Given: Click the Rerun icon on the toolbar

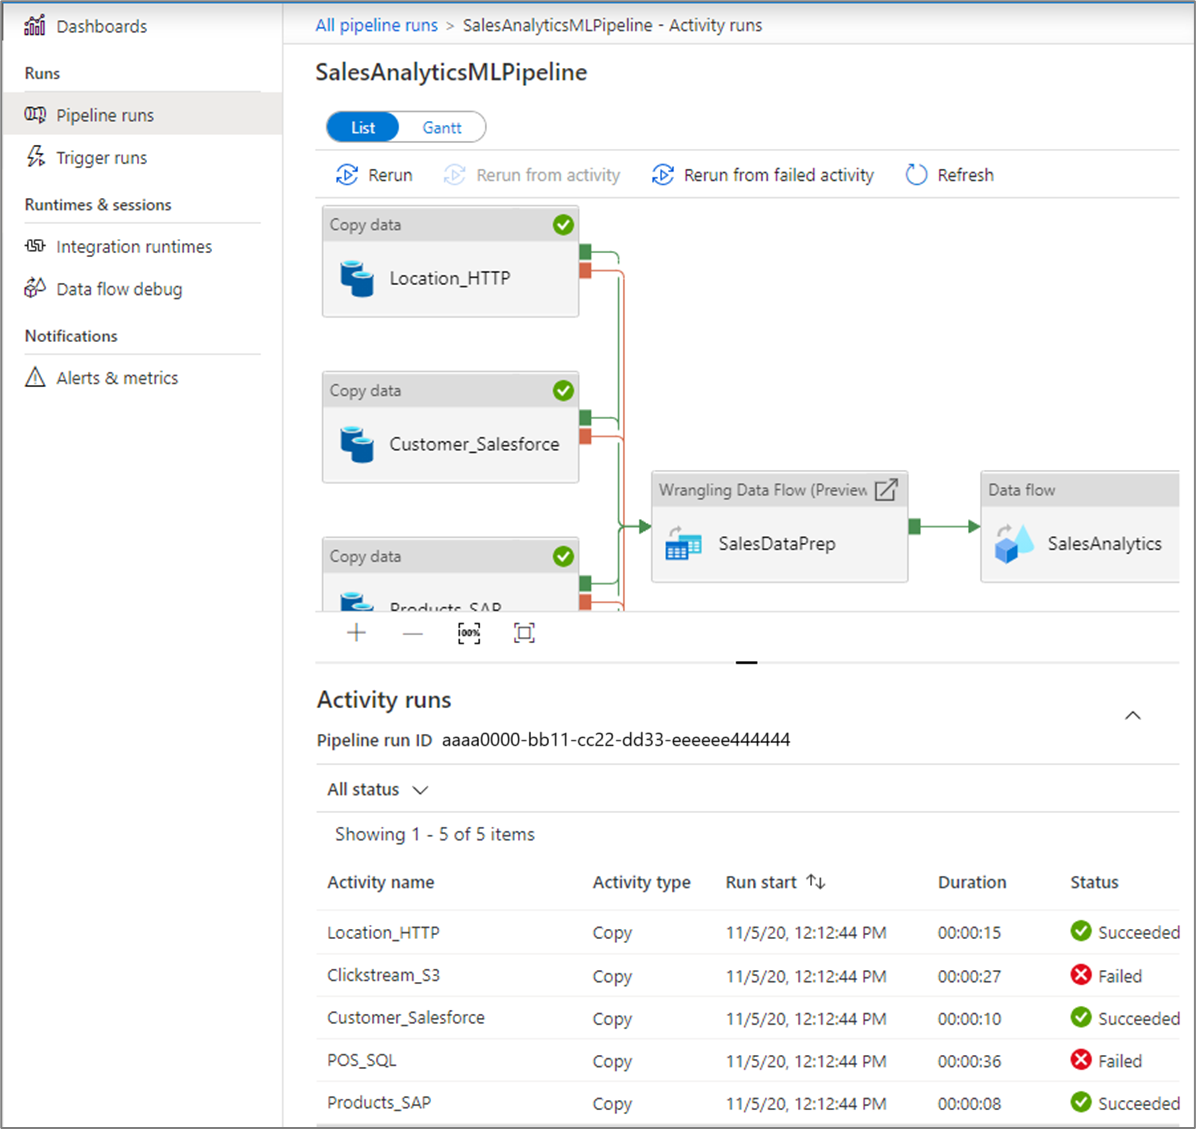Looking at the screenshot, I should tap(347, 174).
